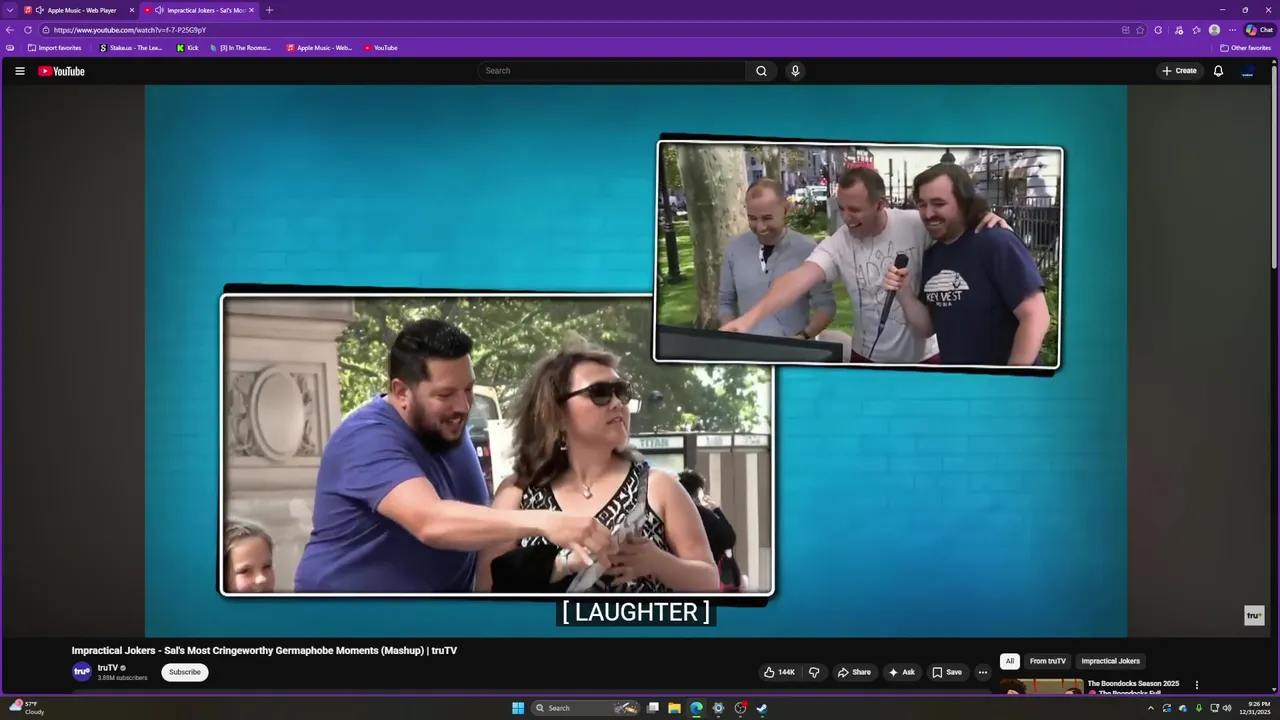The image size is (1280, 720).
Task: Click the truTV watermark on the video
Action: (1254, 615)
